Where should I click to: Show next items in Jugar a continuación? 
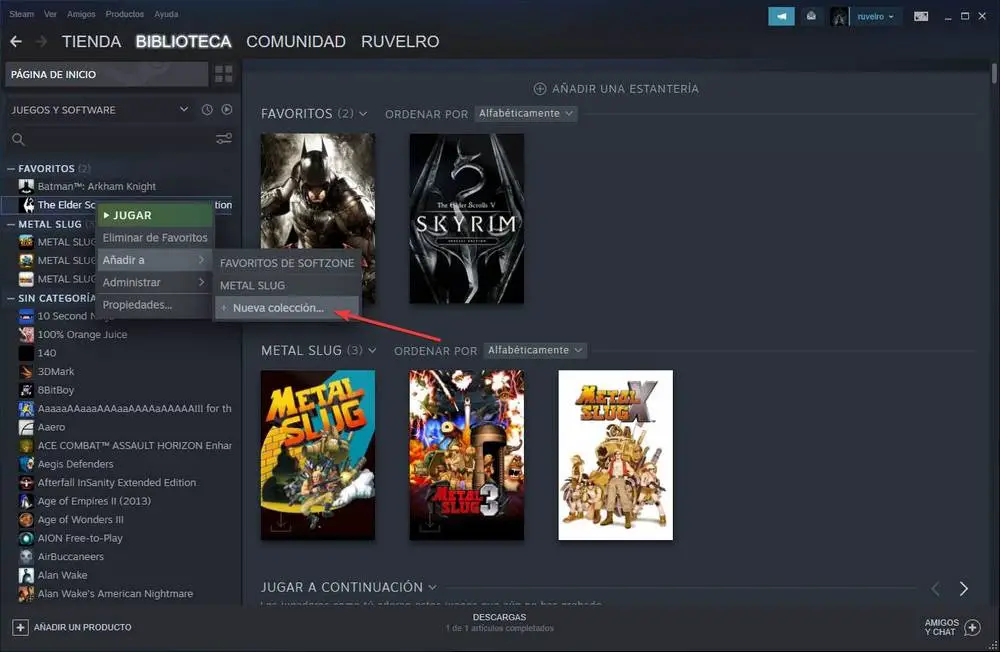[x=964, y=588]
